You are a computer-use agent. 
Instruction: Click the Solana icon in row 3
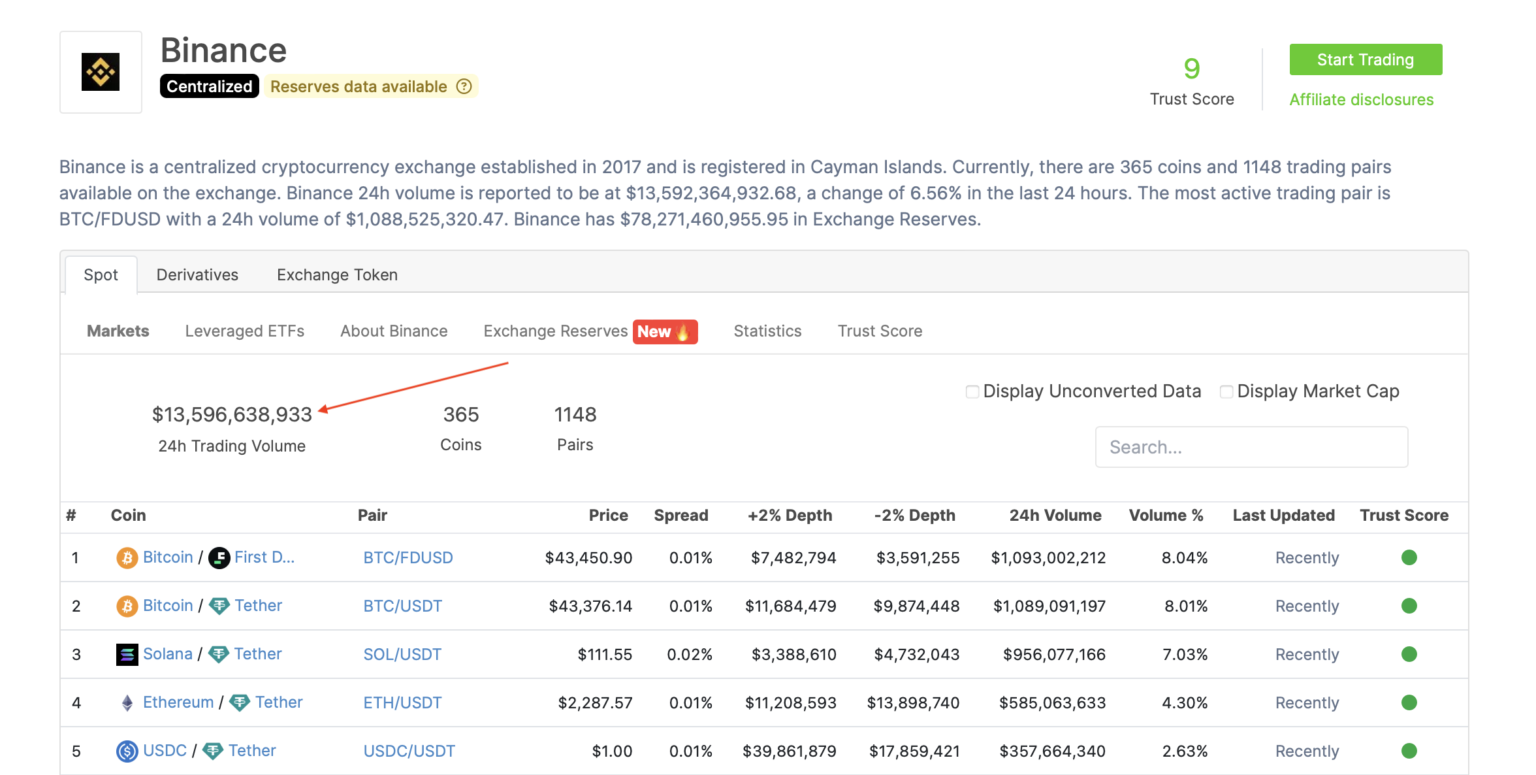(127, 655)
